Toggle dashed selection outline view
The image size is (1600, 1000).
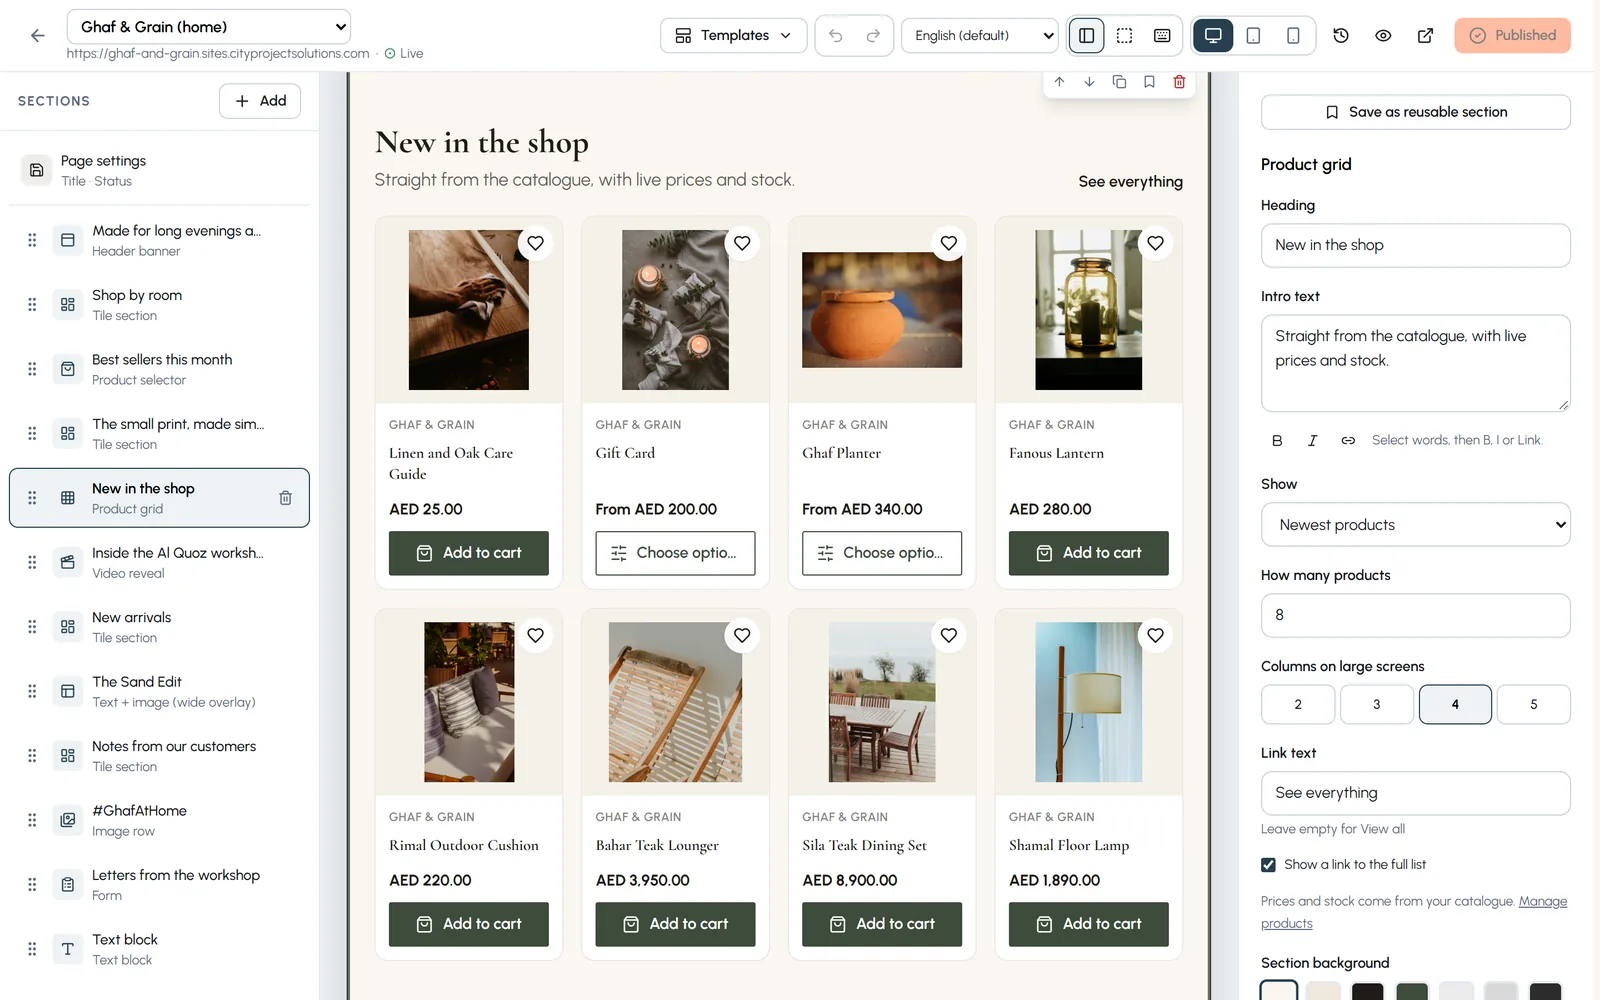(1124, 35)
